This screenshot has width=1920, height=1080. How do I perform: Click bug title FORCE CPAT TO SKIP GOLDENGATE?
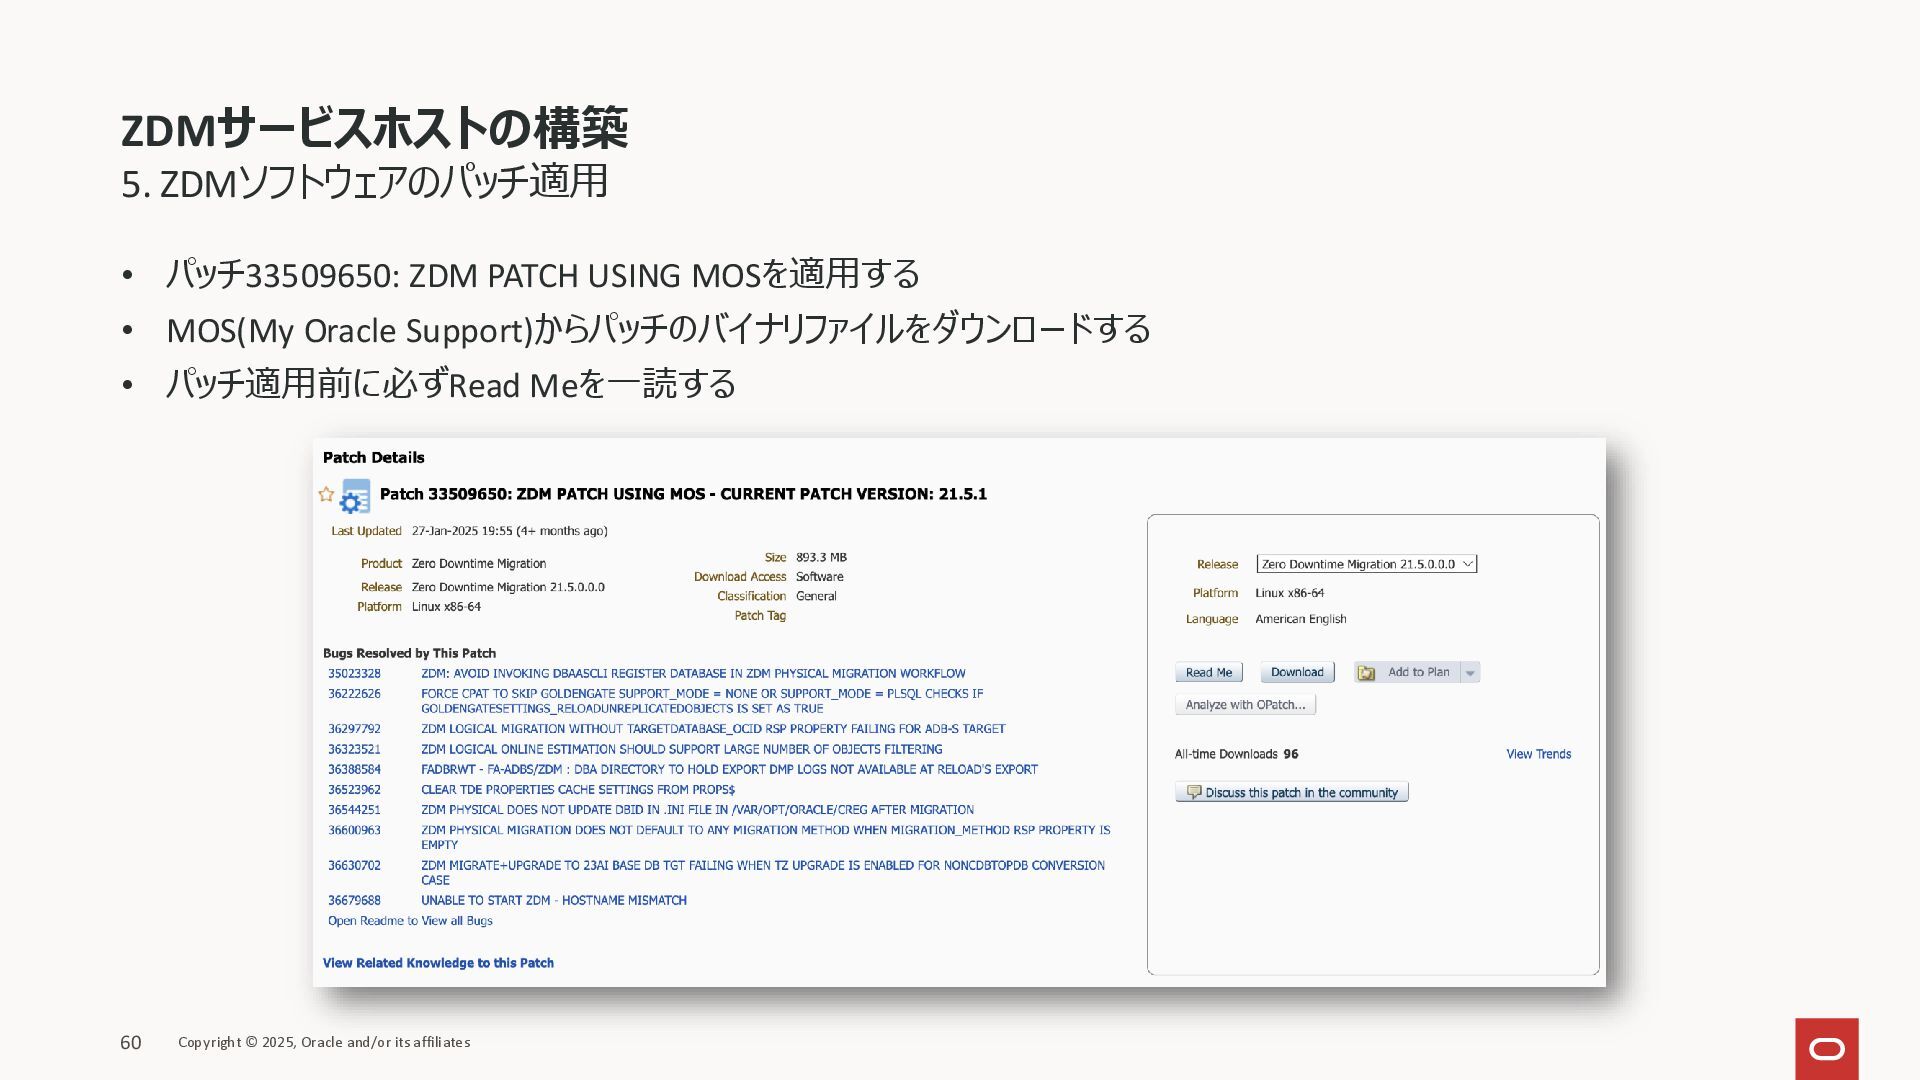(702, 701)
